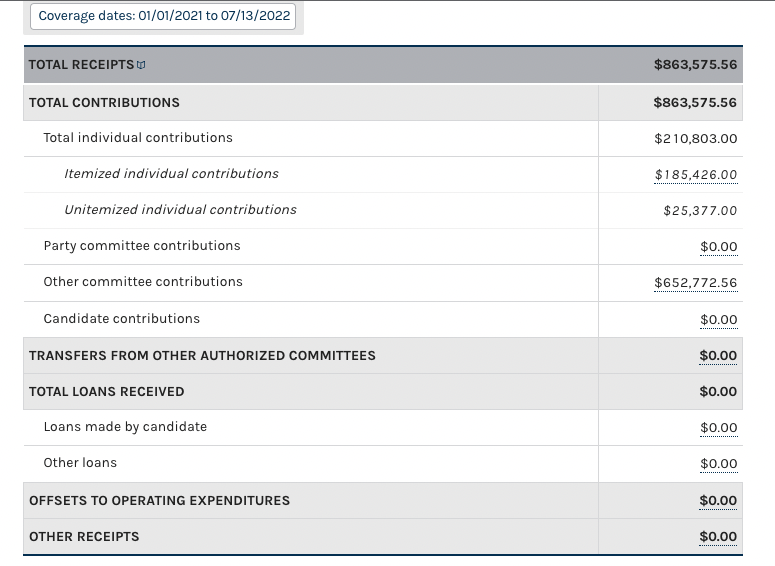Screen dimensions: 775x566
Task: Click the Other committee contributions label
Action: pyautogui.click(x=143, y=282)
